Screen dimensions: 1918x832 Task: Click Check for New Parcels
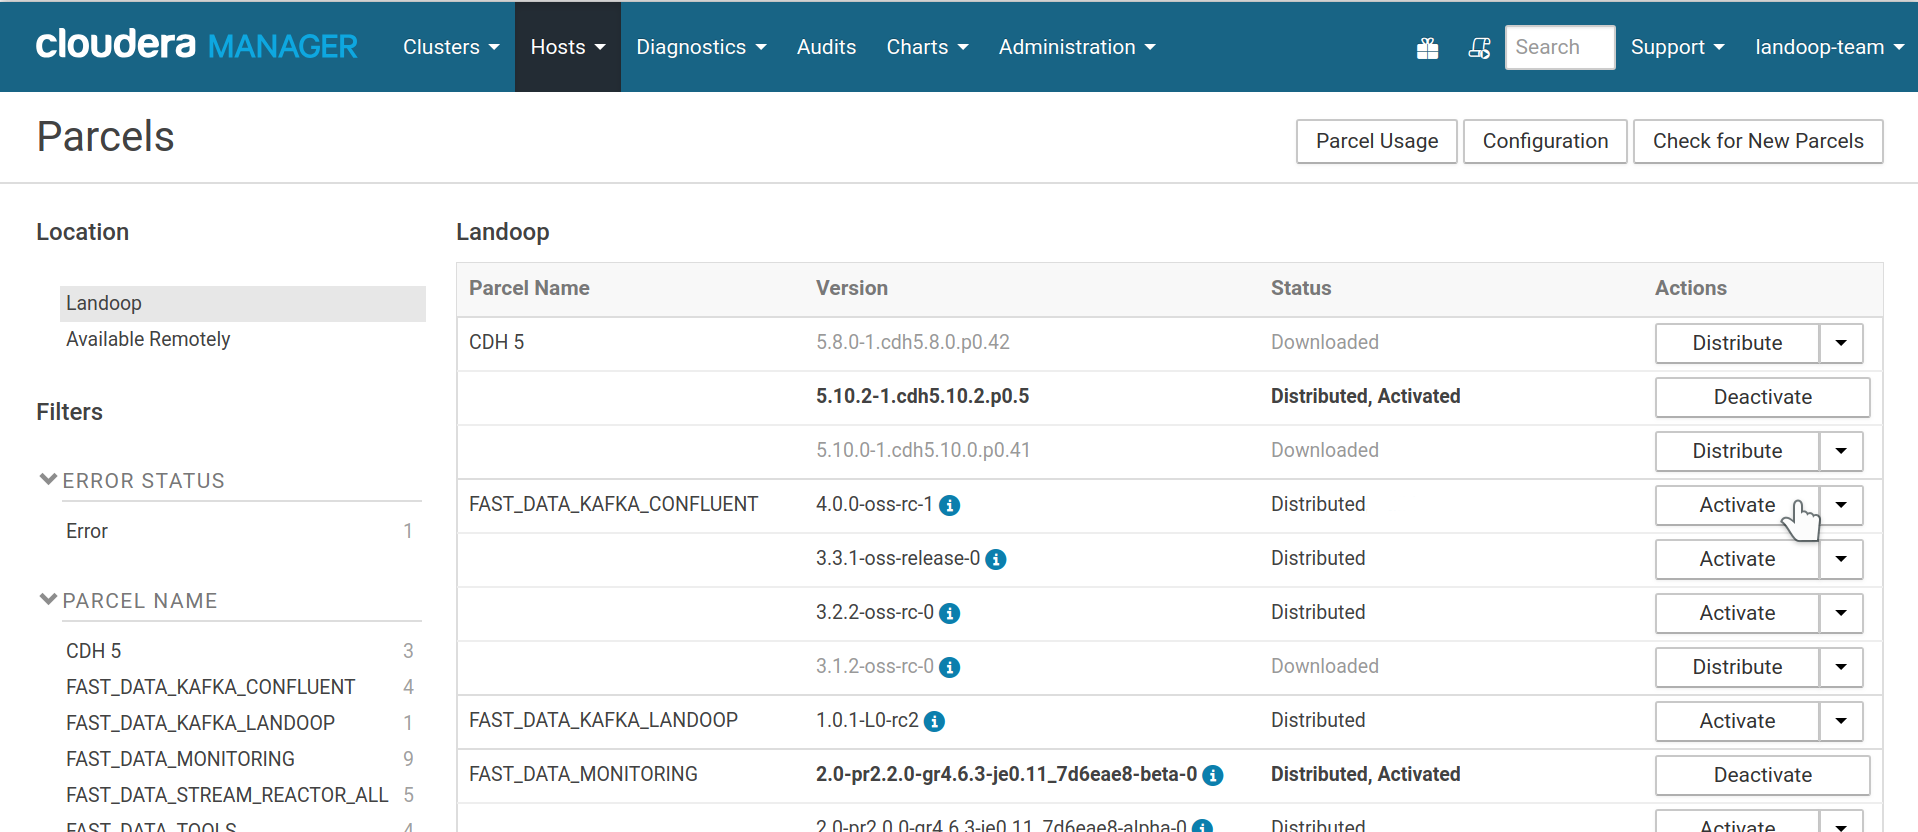[1758, 141]
